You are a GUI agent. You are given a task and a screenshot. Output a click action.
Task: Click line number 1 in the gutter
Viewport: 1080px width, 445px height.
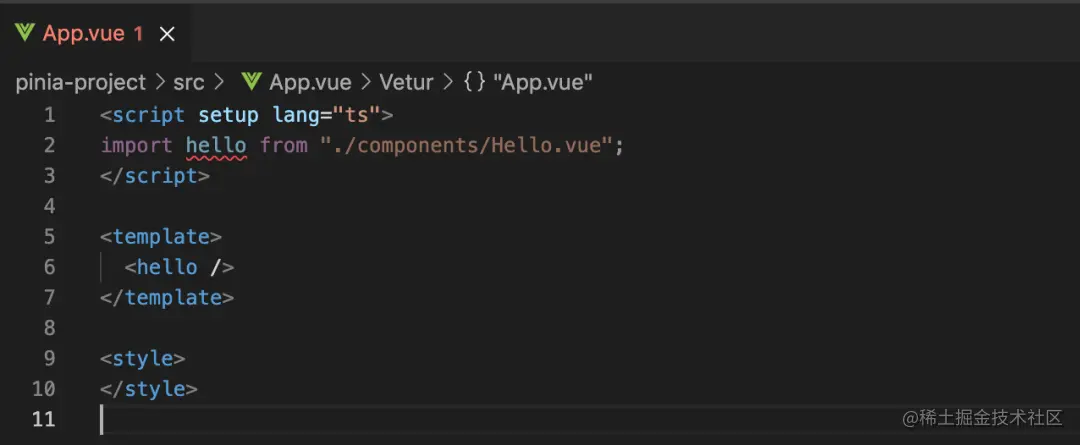click(x=50, y=114)
